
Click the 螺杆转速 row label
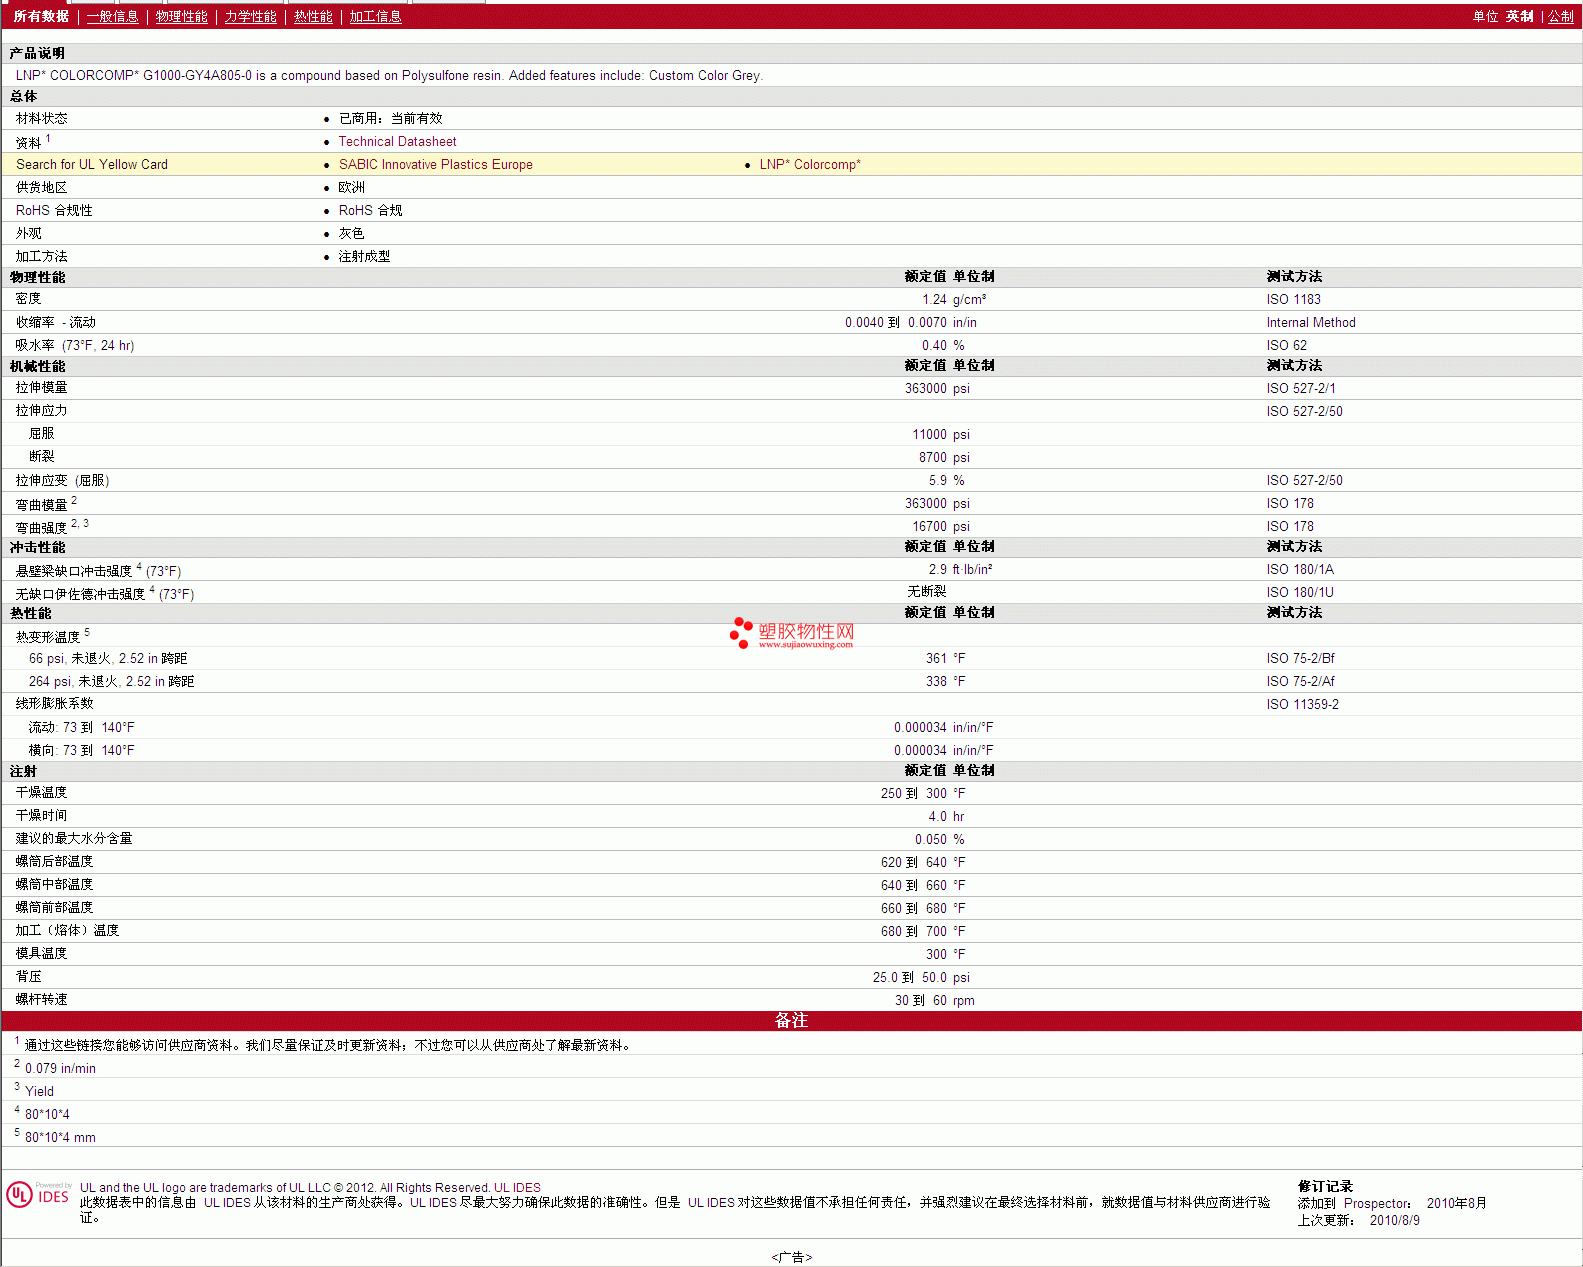[41, 1000]
